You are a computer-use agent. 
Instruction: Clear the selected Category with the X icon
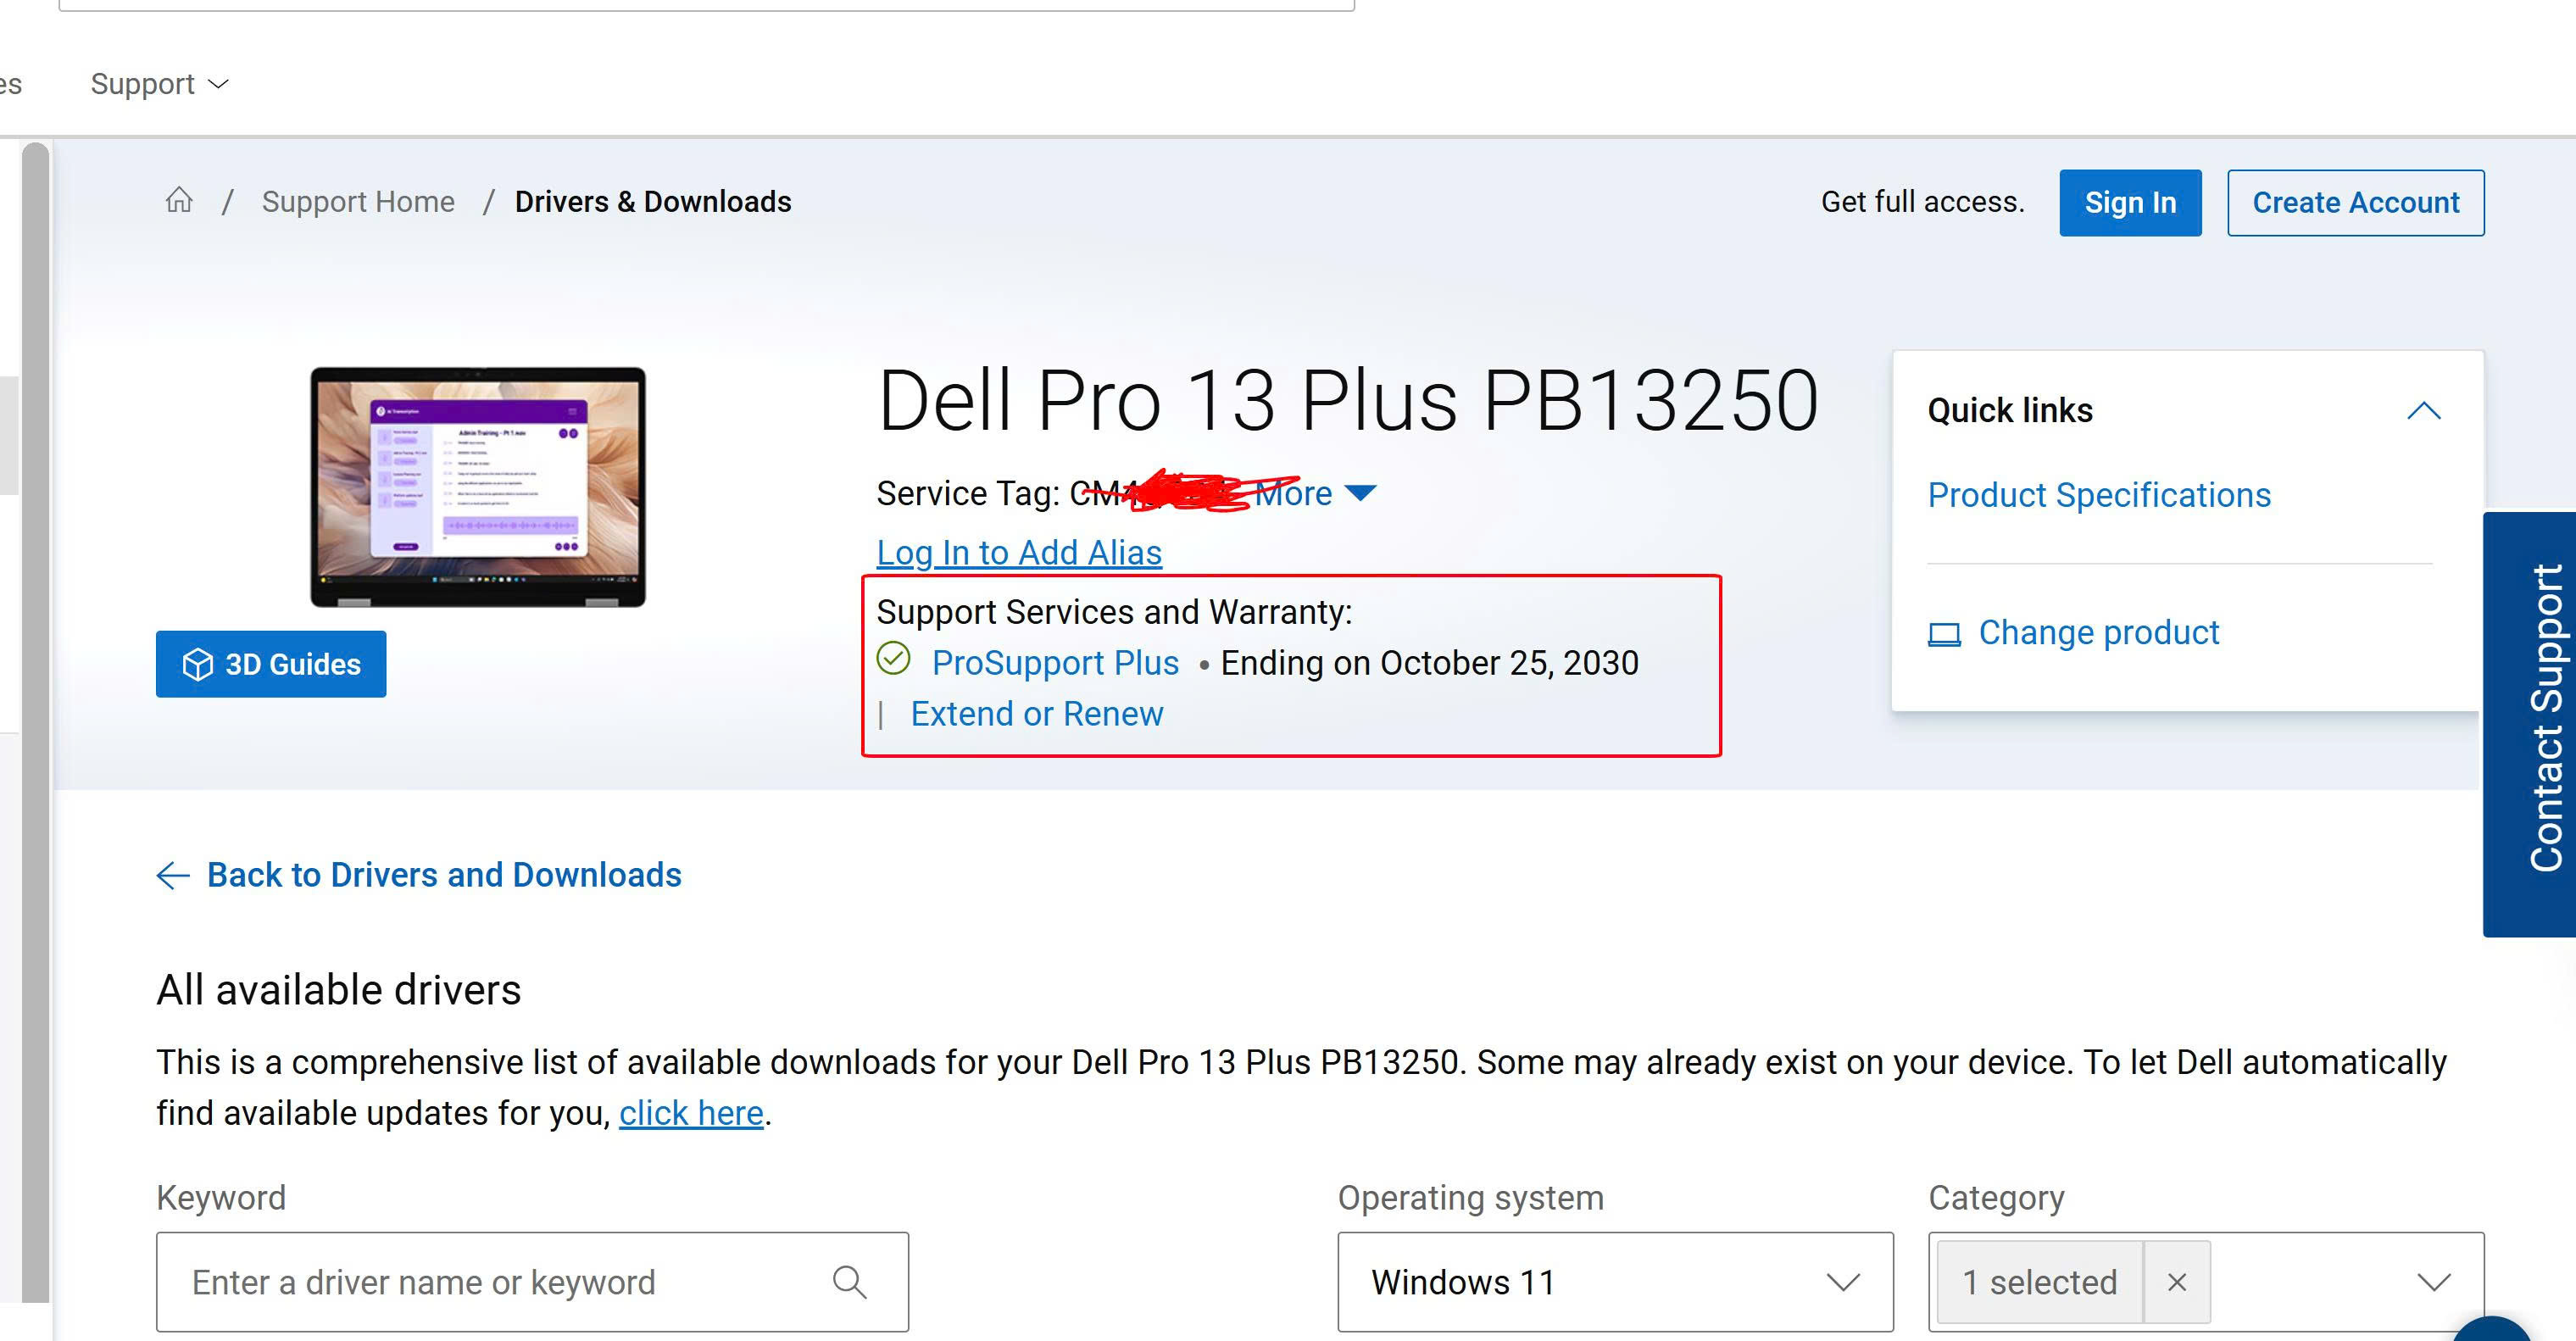[2176, 1281]
